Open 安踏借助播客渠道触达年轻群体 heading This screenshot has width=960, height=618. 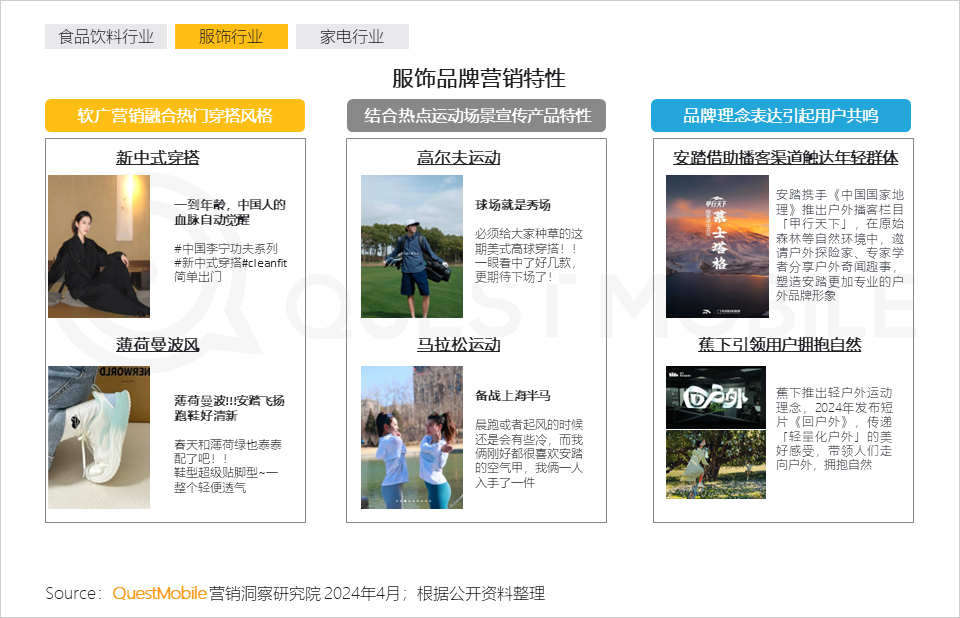(786, 158)
